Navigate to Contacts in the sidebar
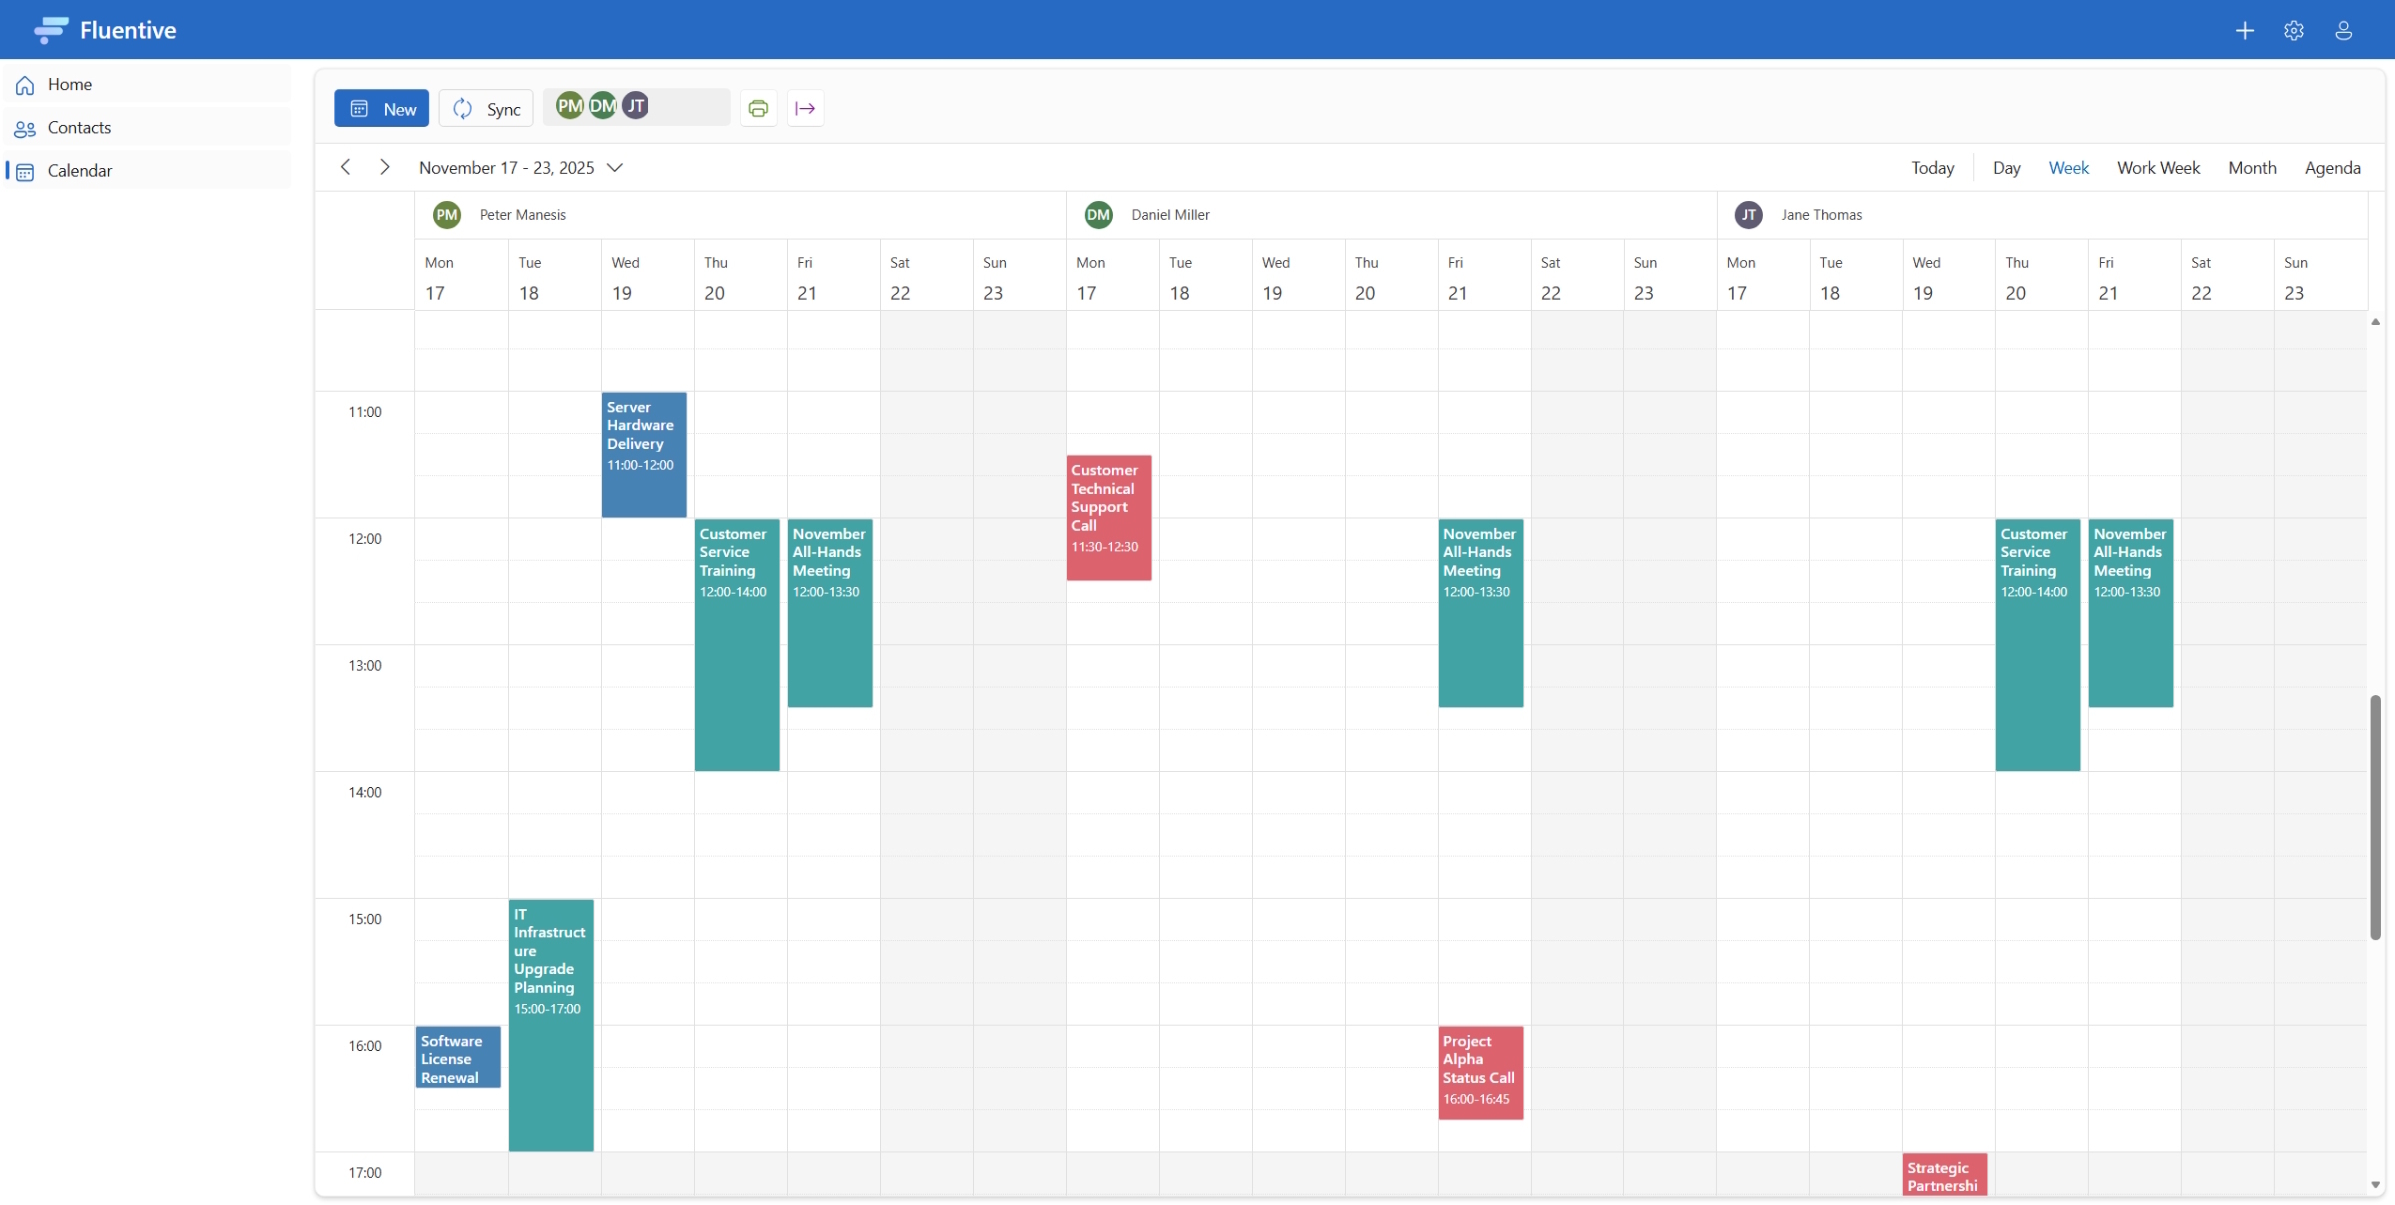The height and width of the screenshot is (1205, 2395). 79,127
